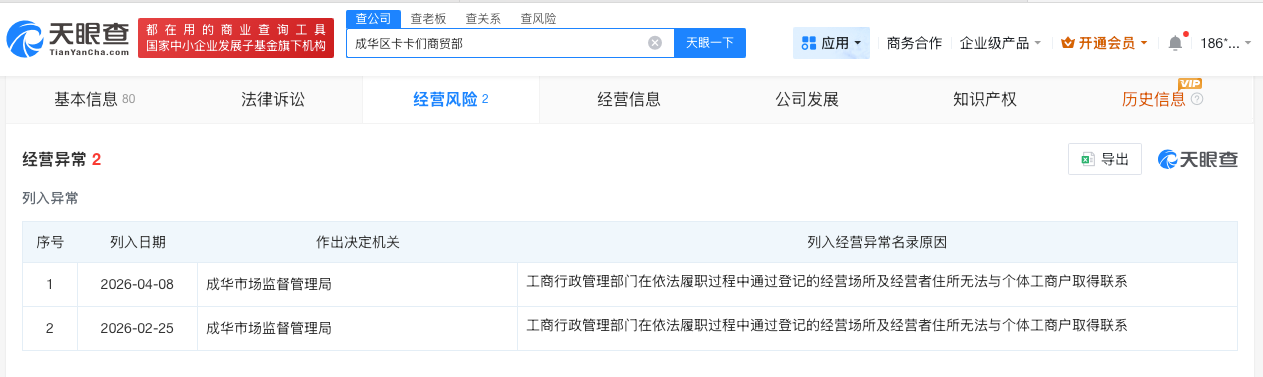This screenshot has height=377, width=1263.
Task: Switch to the 基本信息 tab
Action: coord(95,99)
